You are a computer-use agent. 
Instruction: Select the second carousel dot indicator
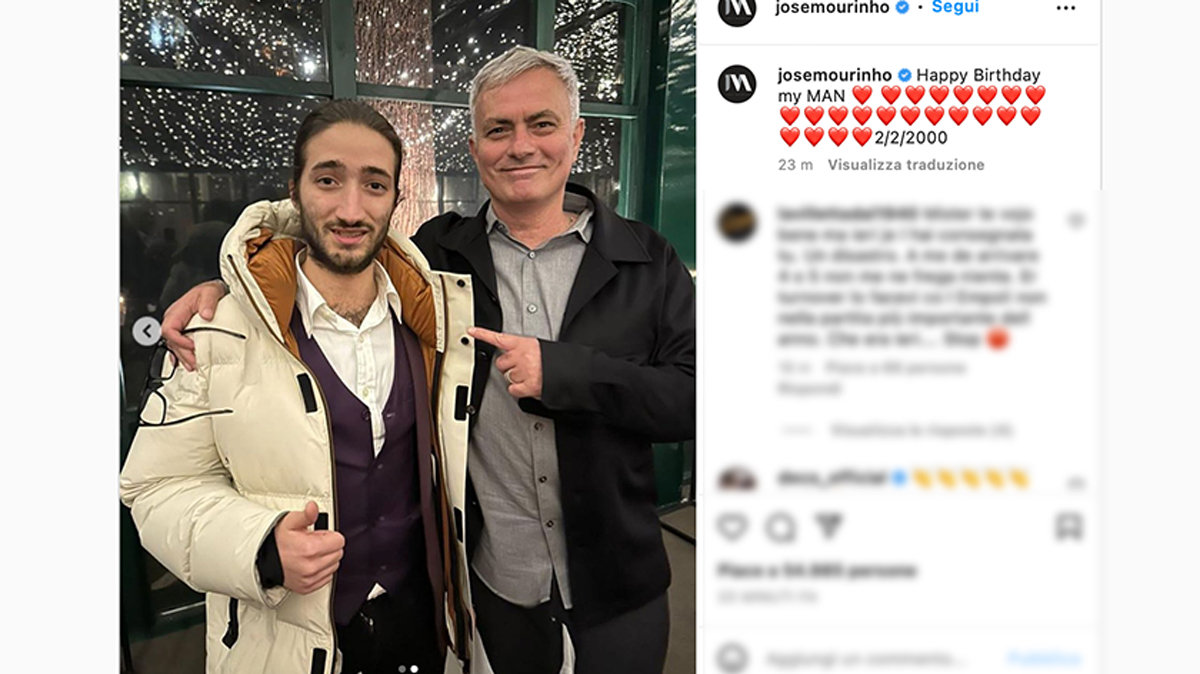(414, 669)
